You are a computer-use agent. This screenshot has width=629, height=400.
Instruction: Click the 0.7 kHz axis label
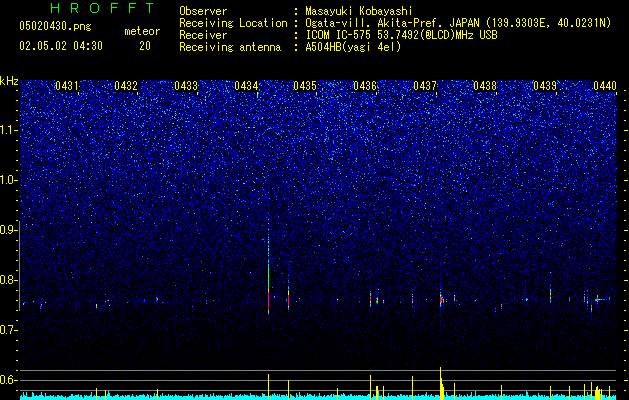click(8, 330)
